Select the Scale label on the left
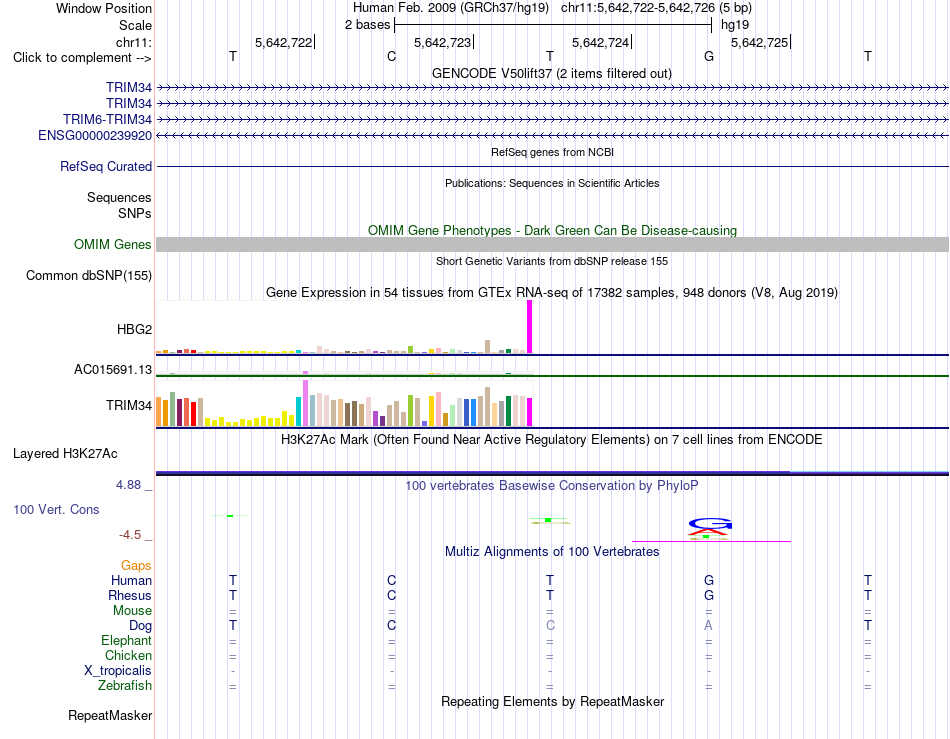Image resolution: width=950 pixels, height=739 pixels. (x=136, y=25)
